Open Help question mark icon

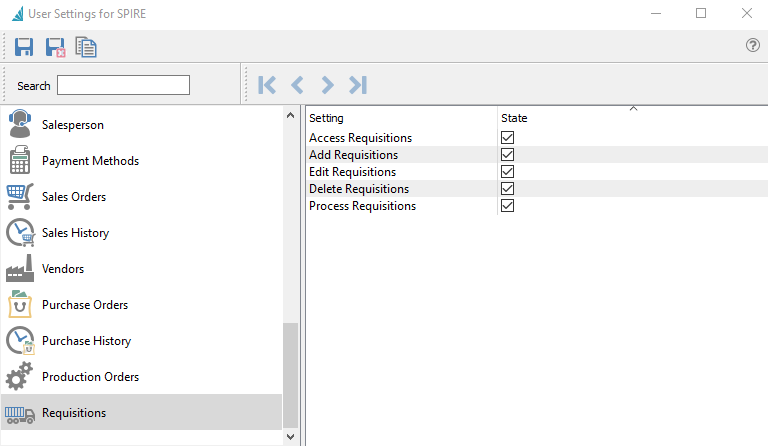pyautogui.click(x=753, y=46)
